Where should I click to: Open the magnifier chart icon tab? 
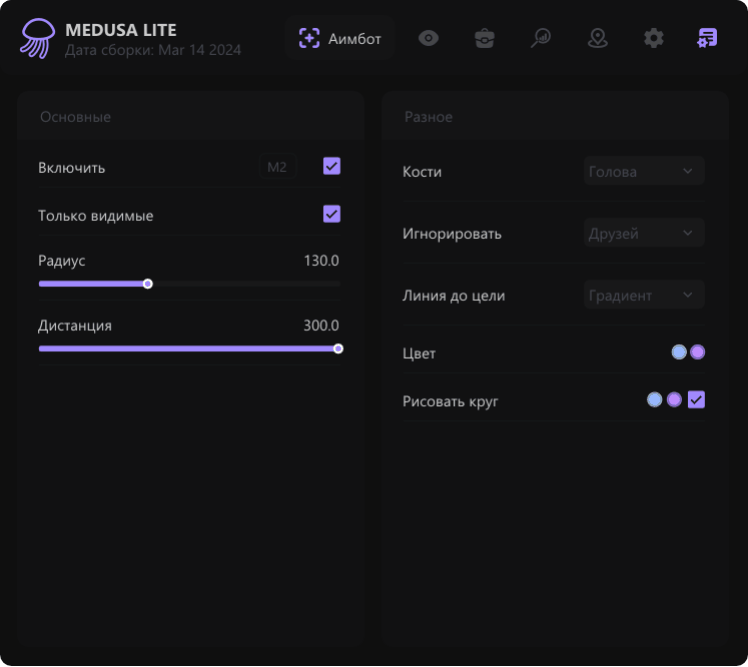point(541,39)
